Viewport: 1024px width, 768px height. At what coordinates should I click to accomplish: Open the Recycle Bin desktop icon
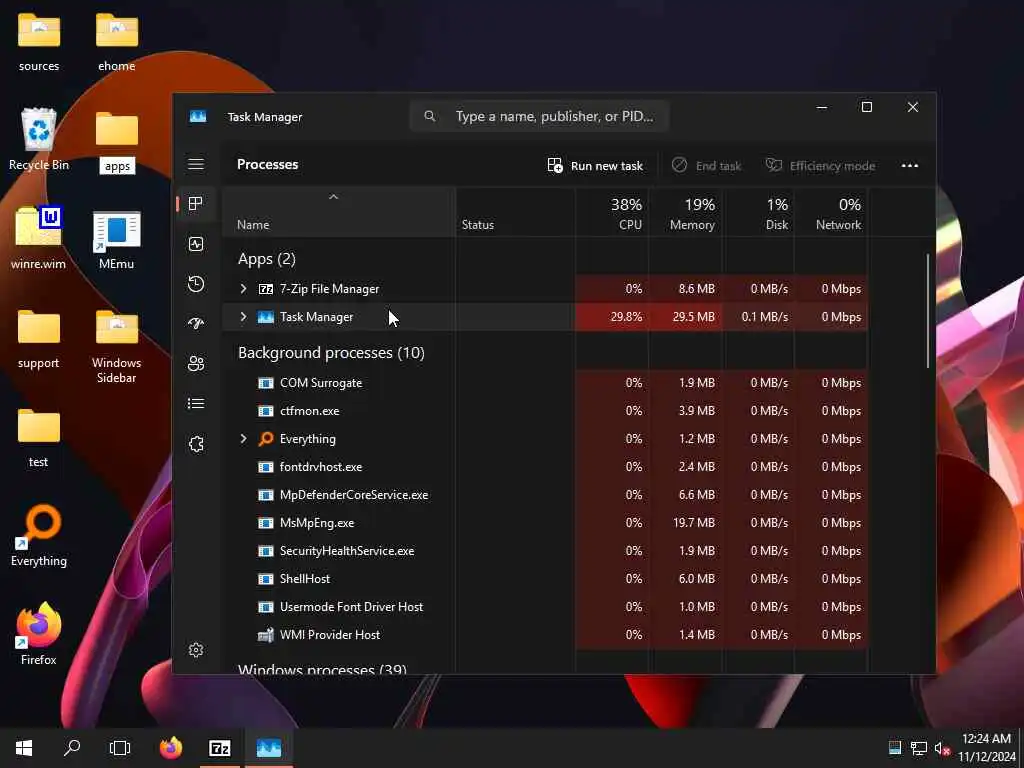pyautogui.click(x=39, y=138)
